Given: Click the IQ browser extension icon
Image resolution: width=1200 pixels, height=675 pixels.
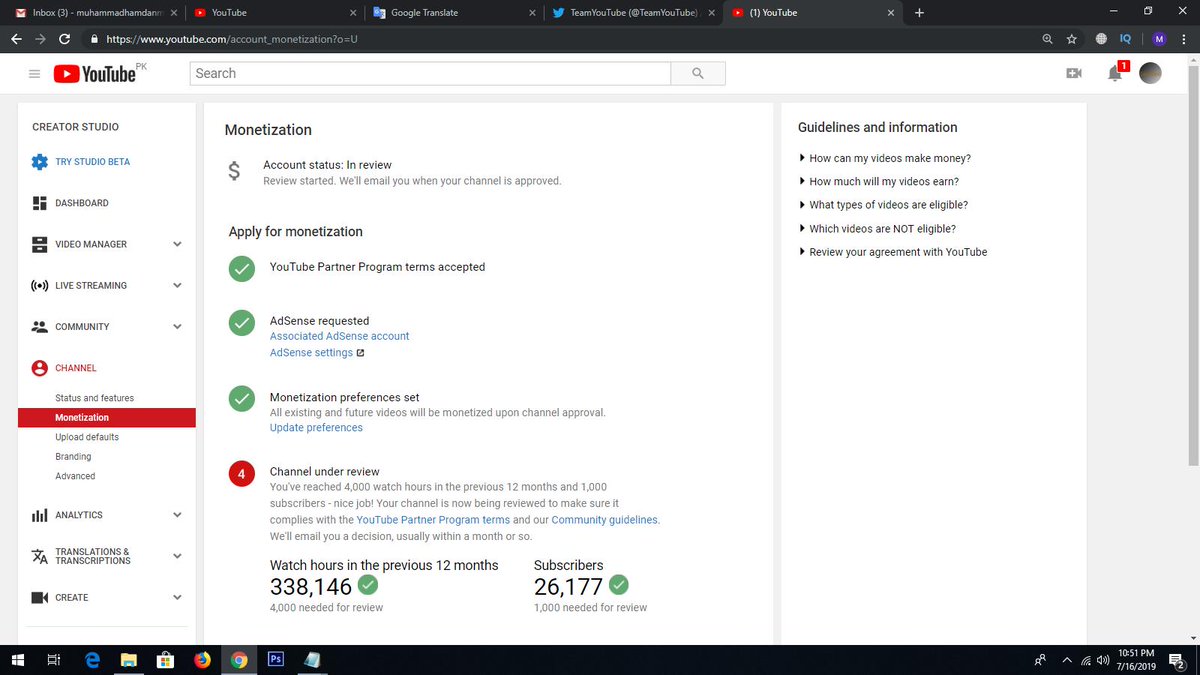Looking at the screenshot, I should tap(1125, 39).
